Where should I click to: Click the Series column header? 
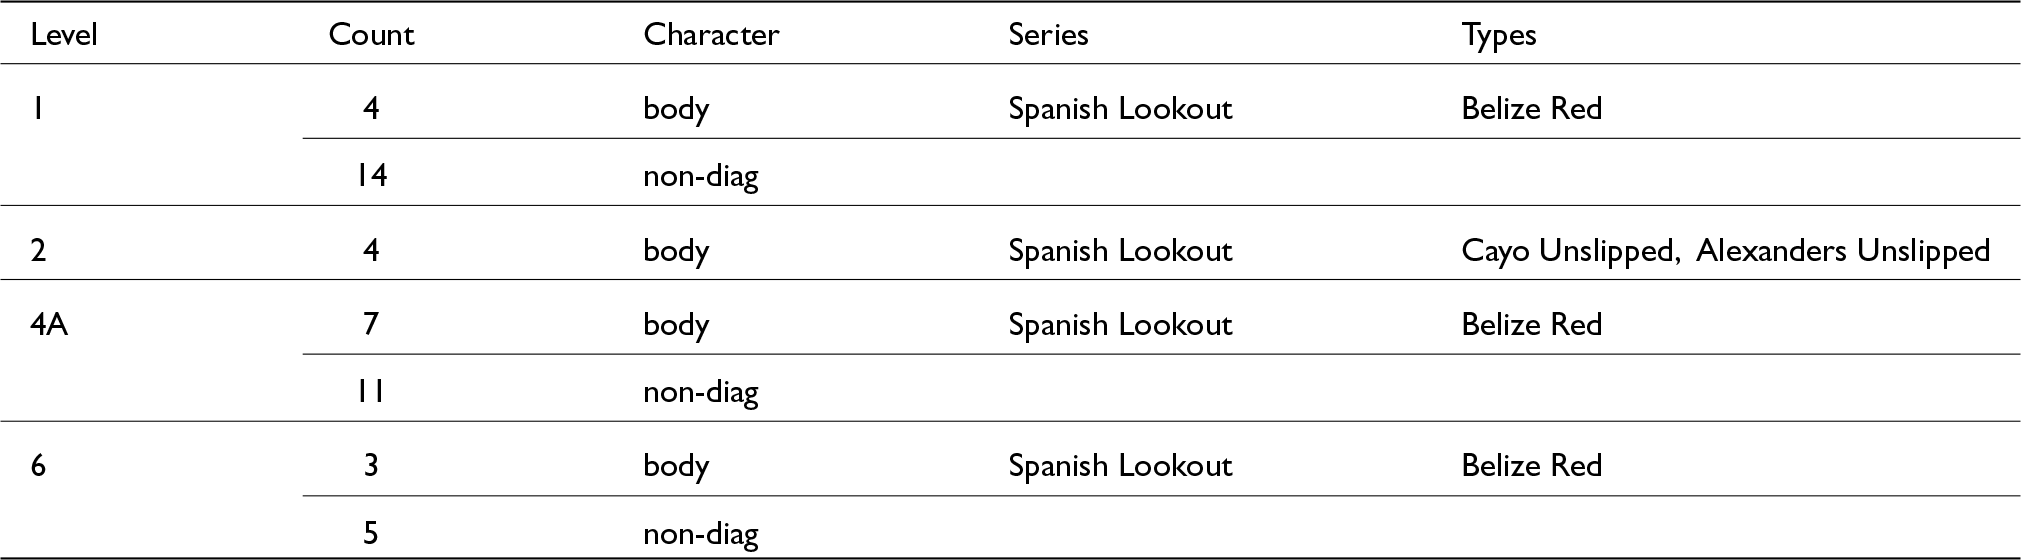1048,35
